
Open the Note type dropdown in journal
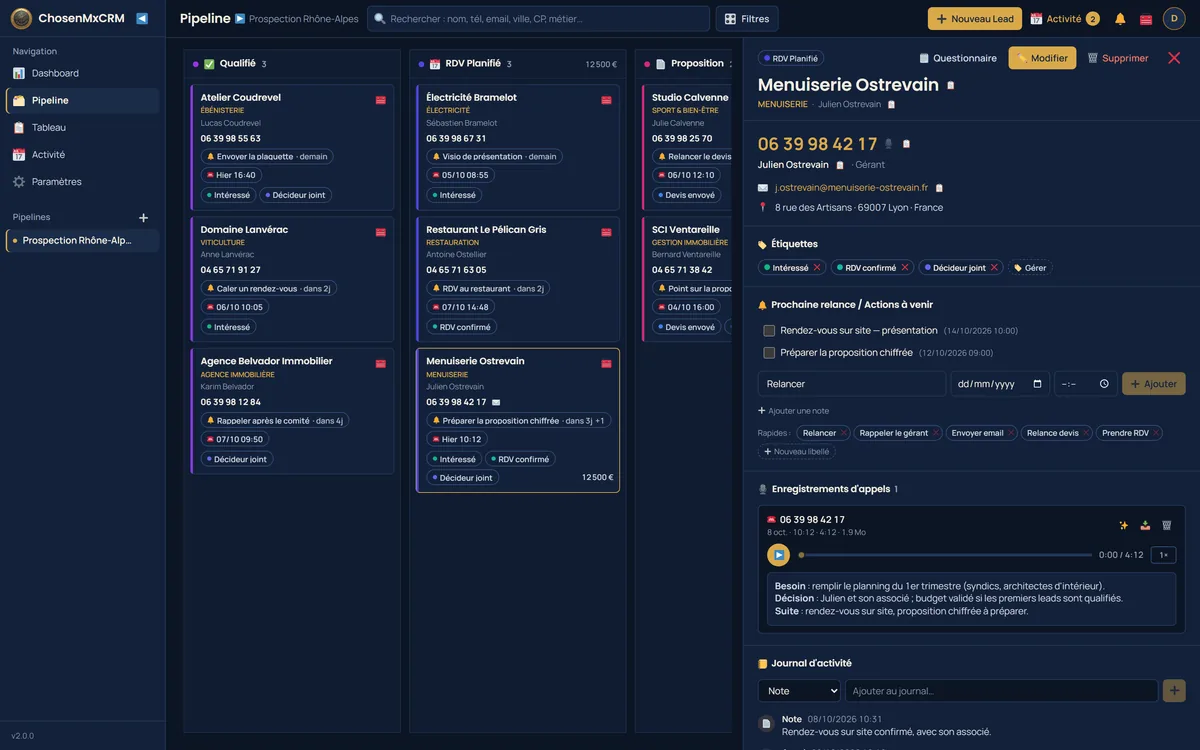point(799,691)
